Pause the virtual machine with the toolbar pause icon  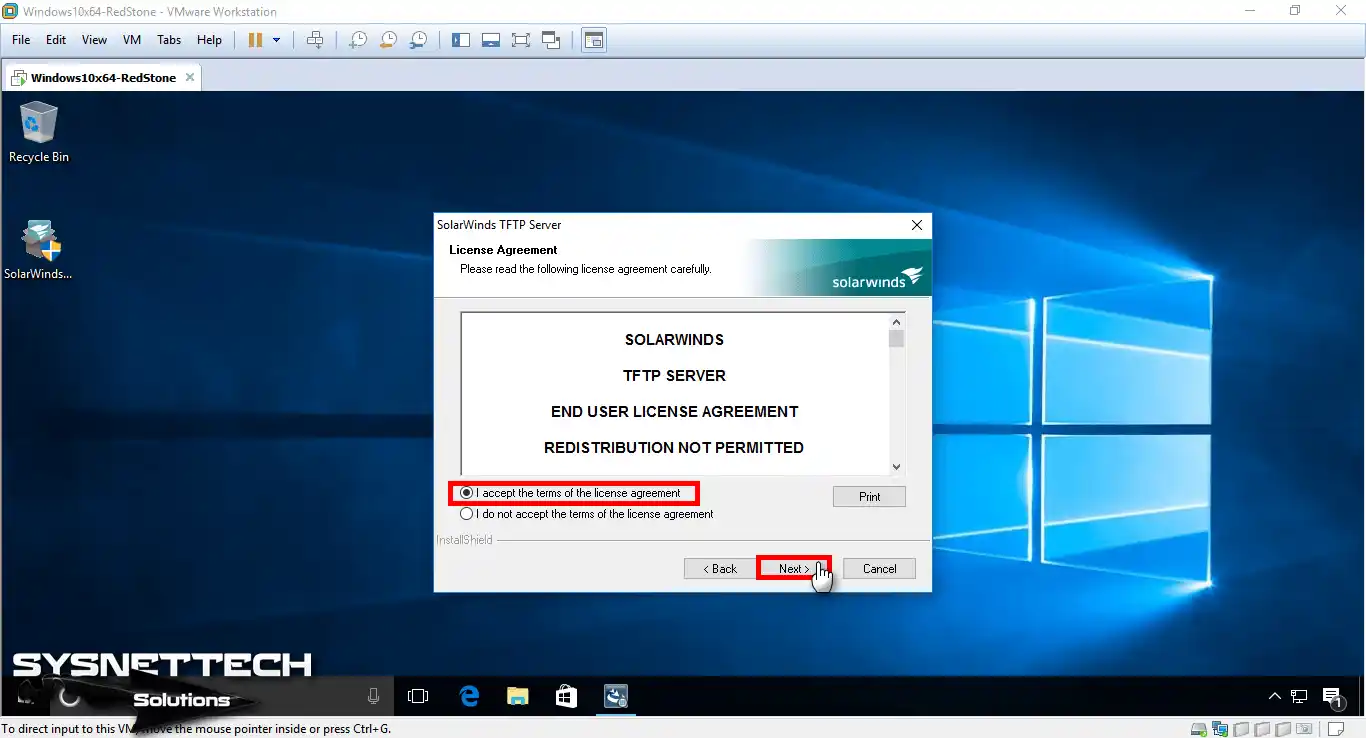click(x=255, y=40)
